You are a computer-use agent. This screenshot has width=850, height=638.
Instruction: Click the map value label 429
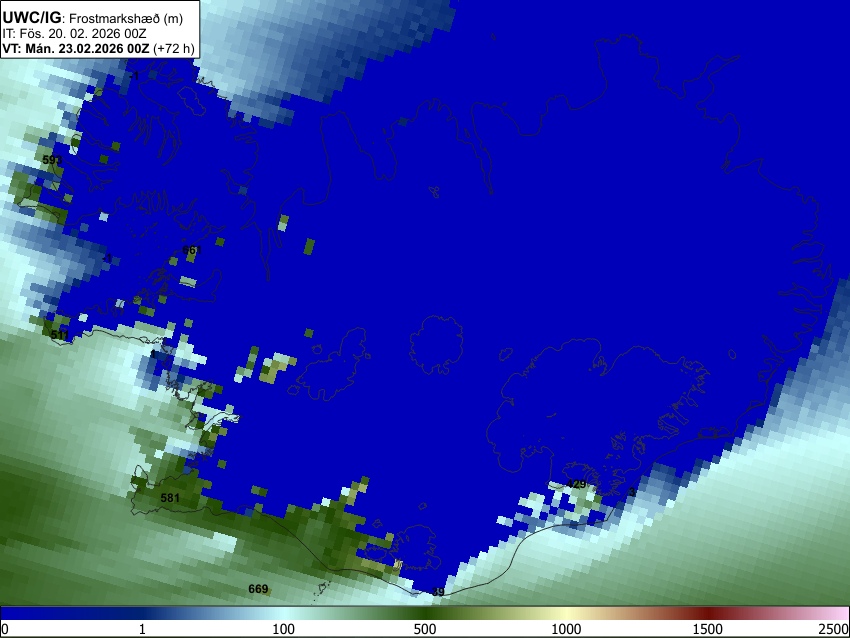point(576,484)
